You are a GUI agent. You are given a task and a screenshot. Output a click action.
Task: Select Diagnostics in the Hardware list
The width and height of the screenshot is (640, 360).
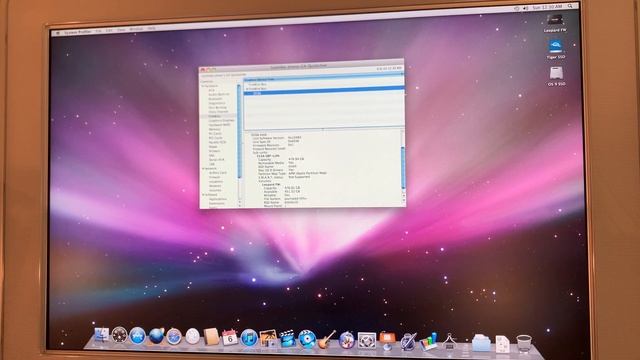(217, 103)
